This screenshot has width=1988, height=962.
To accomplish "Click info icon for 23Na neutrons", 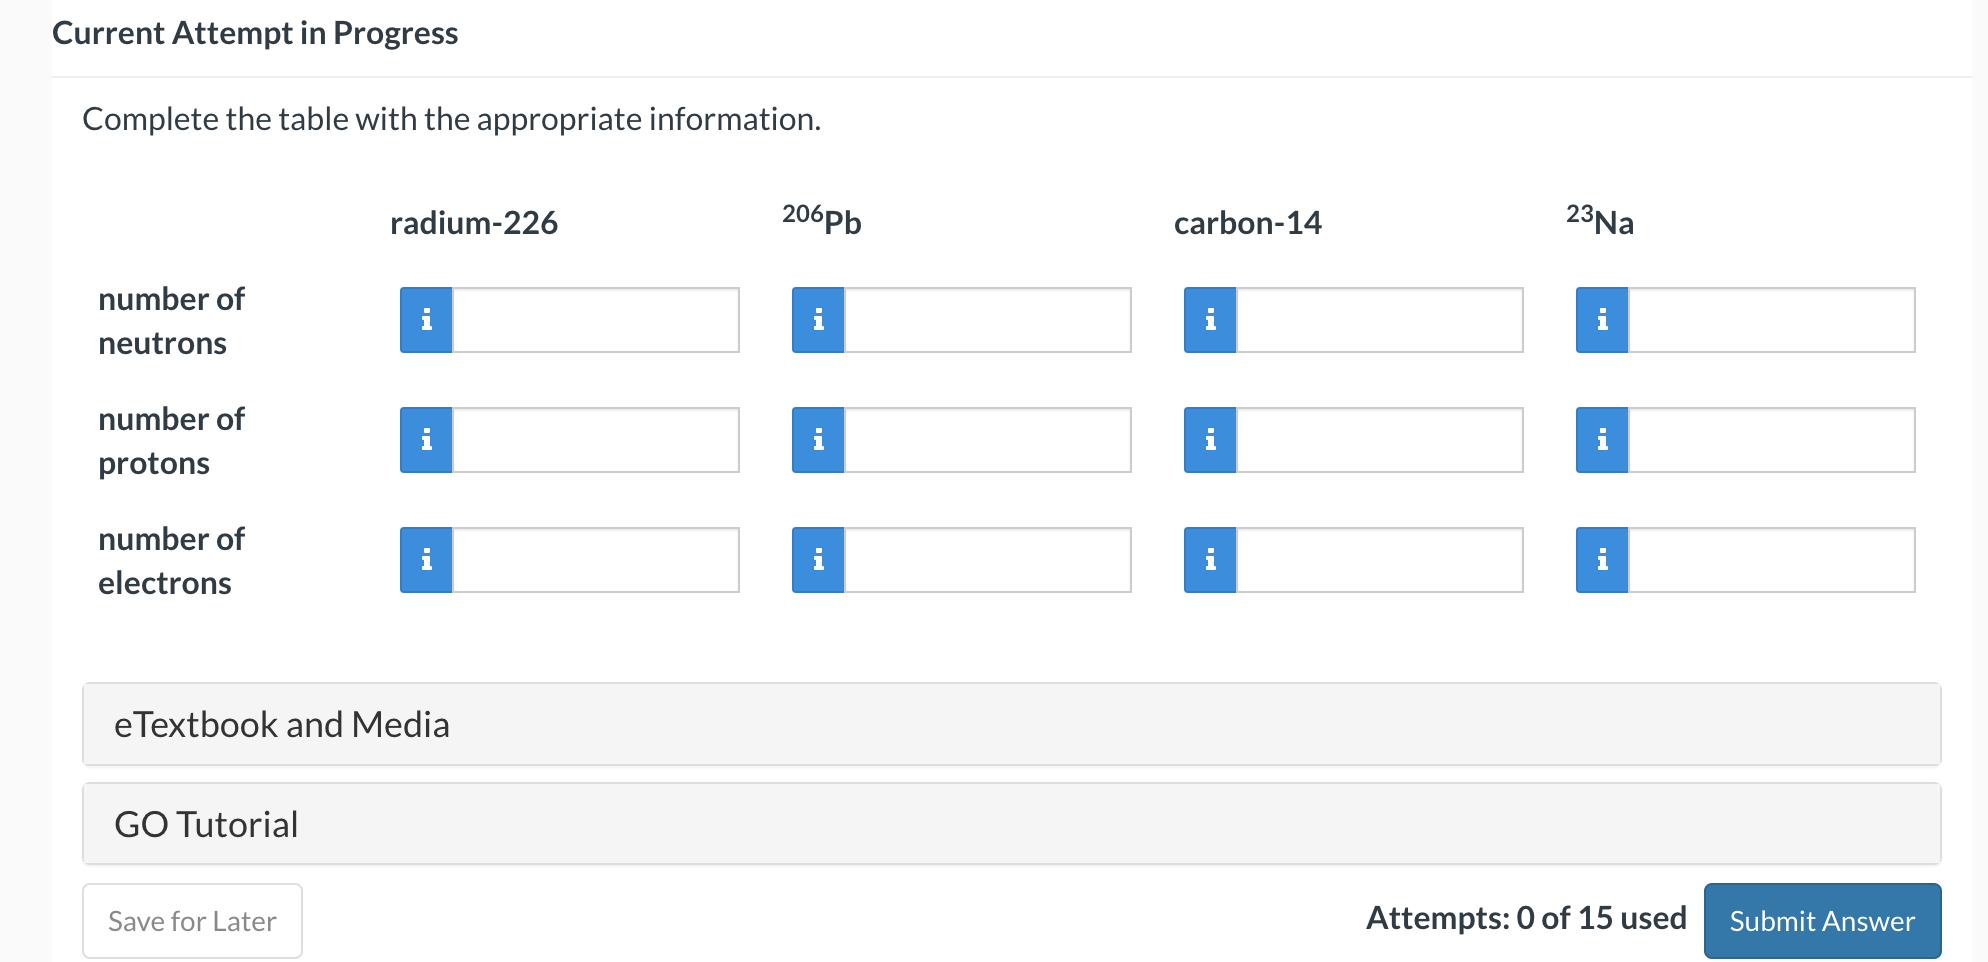I will (1602, 320).
